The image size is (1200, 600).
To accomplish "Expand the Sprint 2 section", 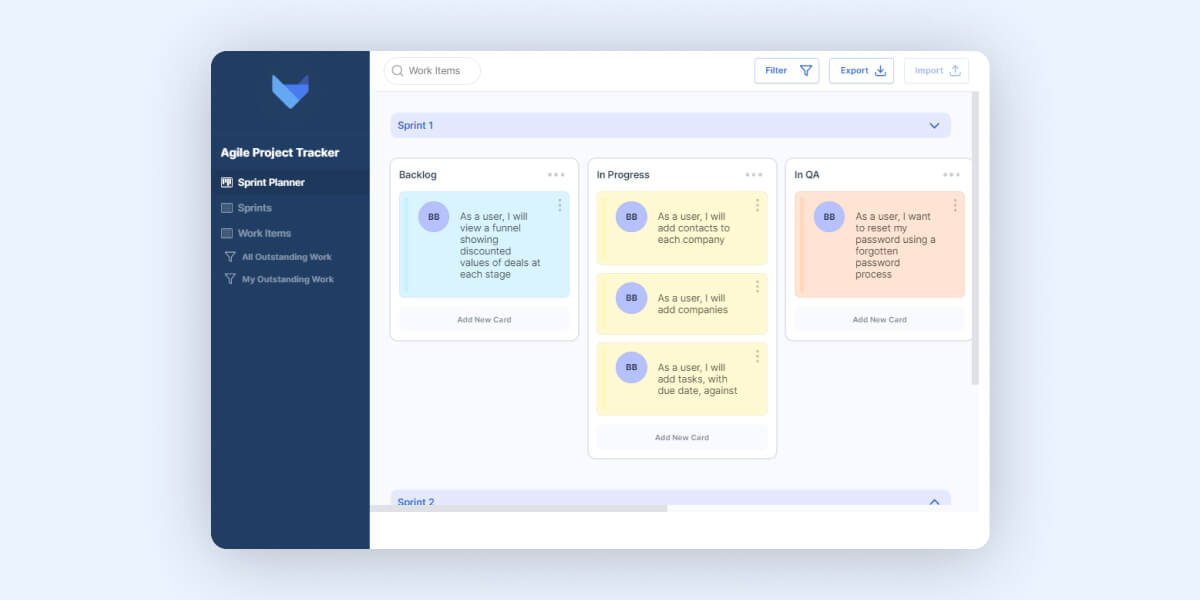I will coord(934,502).
